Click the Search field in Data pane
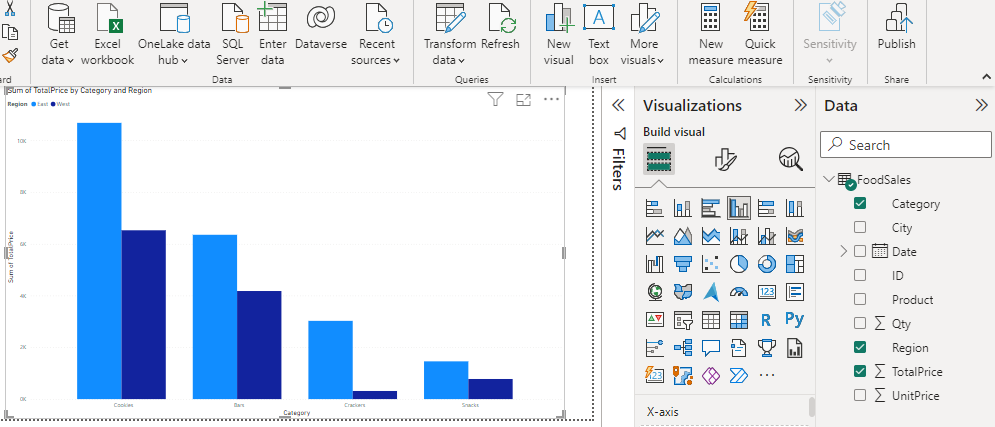Screen dimensions: 995x427 tap(906, 145)
